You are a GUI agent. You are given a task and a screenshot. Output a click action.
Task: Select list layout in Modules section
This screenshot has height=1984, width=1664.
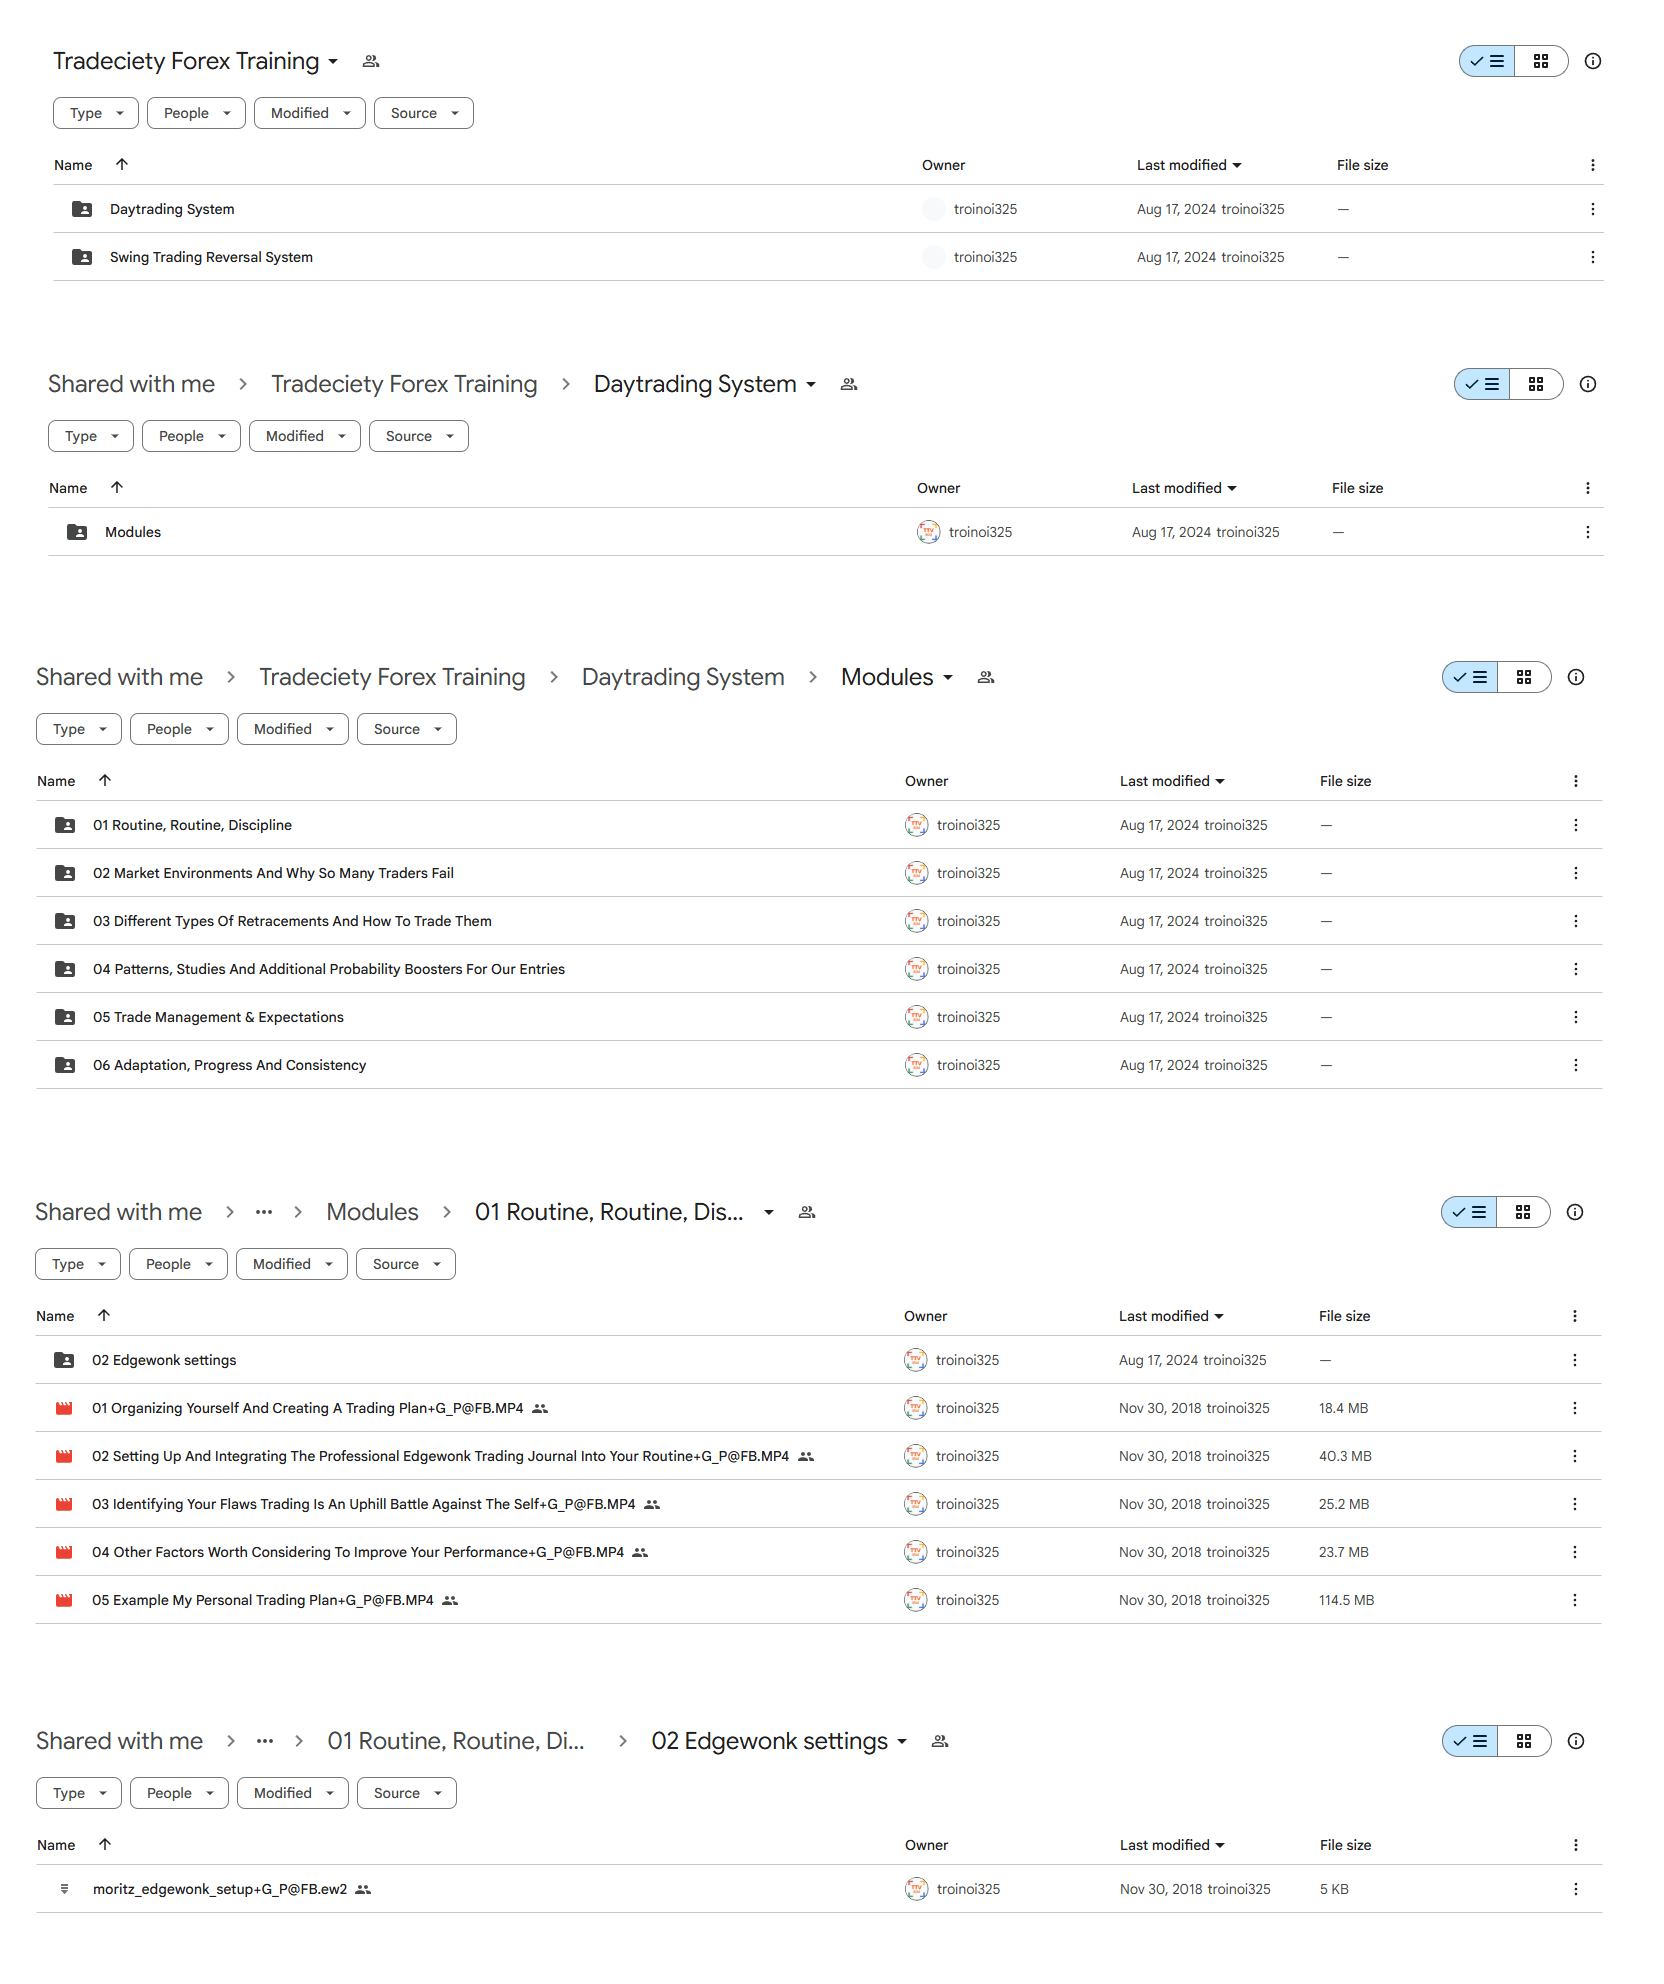[1470, 677]
